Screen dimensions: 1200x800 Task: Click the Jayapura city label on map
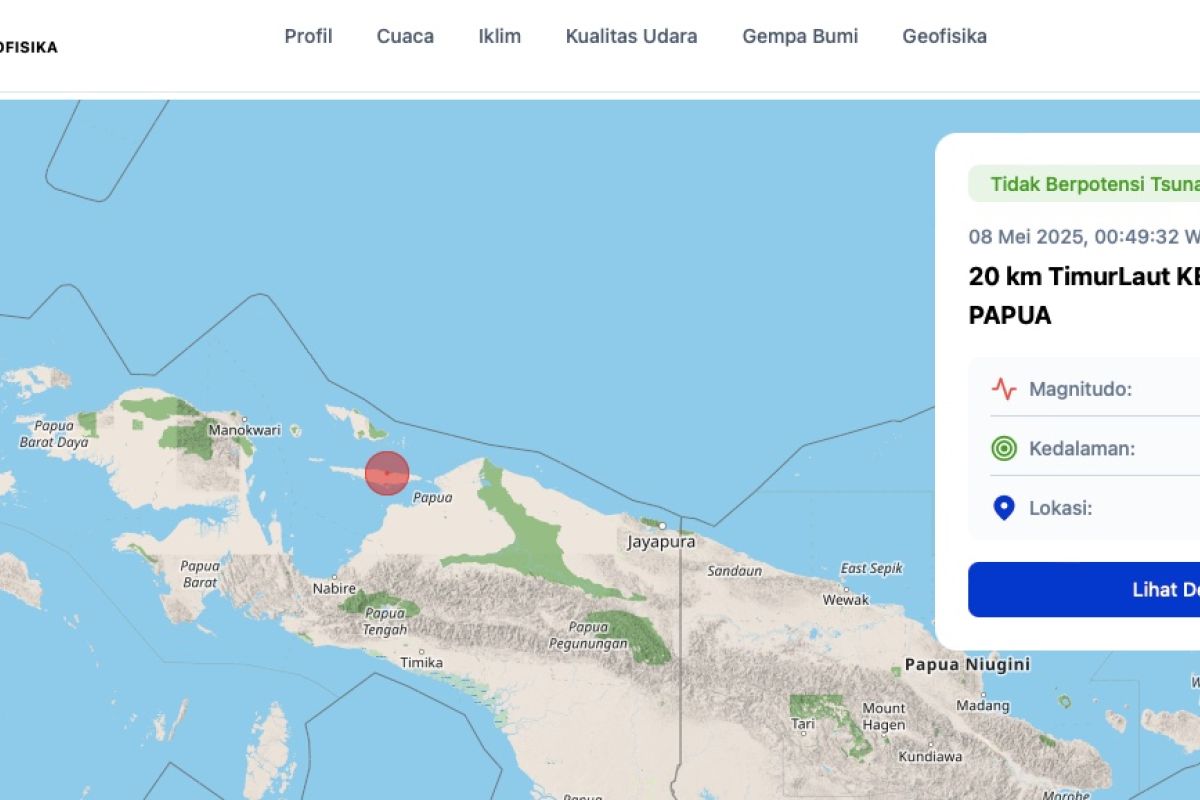tap(660, 541)
